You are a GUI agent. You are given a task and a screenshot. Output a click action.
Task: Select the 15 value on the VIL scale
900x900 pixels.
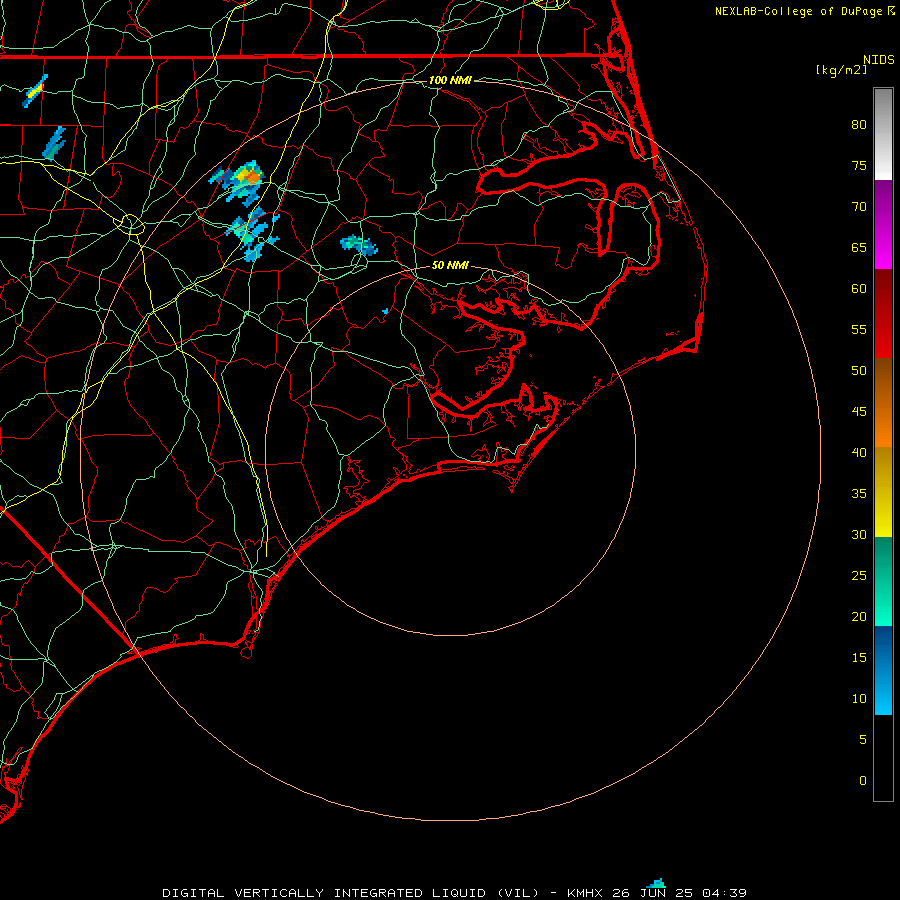pyautogui.click(x=859, y=658)
